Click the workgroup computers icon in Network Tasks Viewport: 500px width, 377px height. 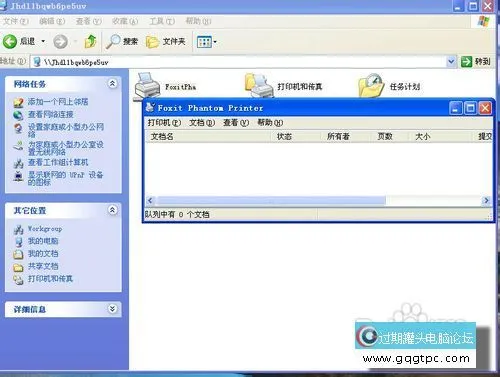click(x=18, y=163)
